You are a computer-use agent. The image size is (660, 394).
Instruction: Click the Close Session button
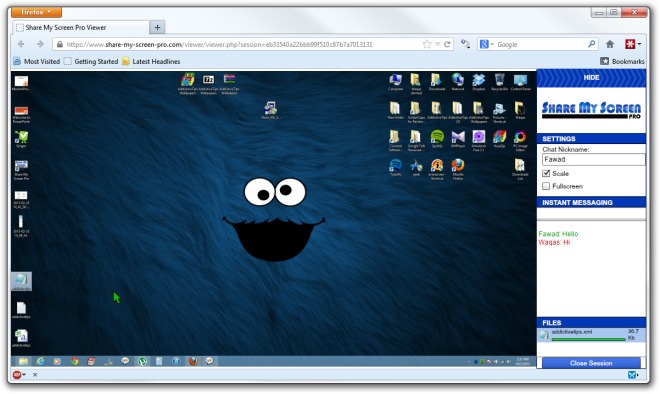[x=591, y=363]
